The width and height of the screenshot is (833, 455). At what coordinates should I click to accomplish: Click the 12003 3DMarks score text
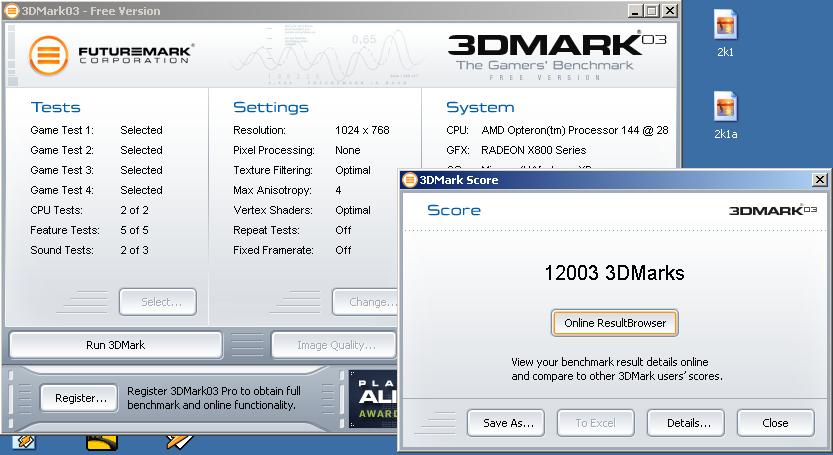tap(615, 273)
